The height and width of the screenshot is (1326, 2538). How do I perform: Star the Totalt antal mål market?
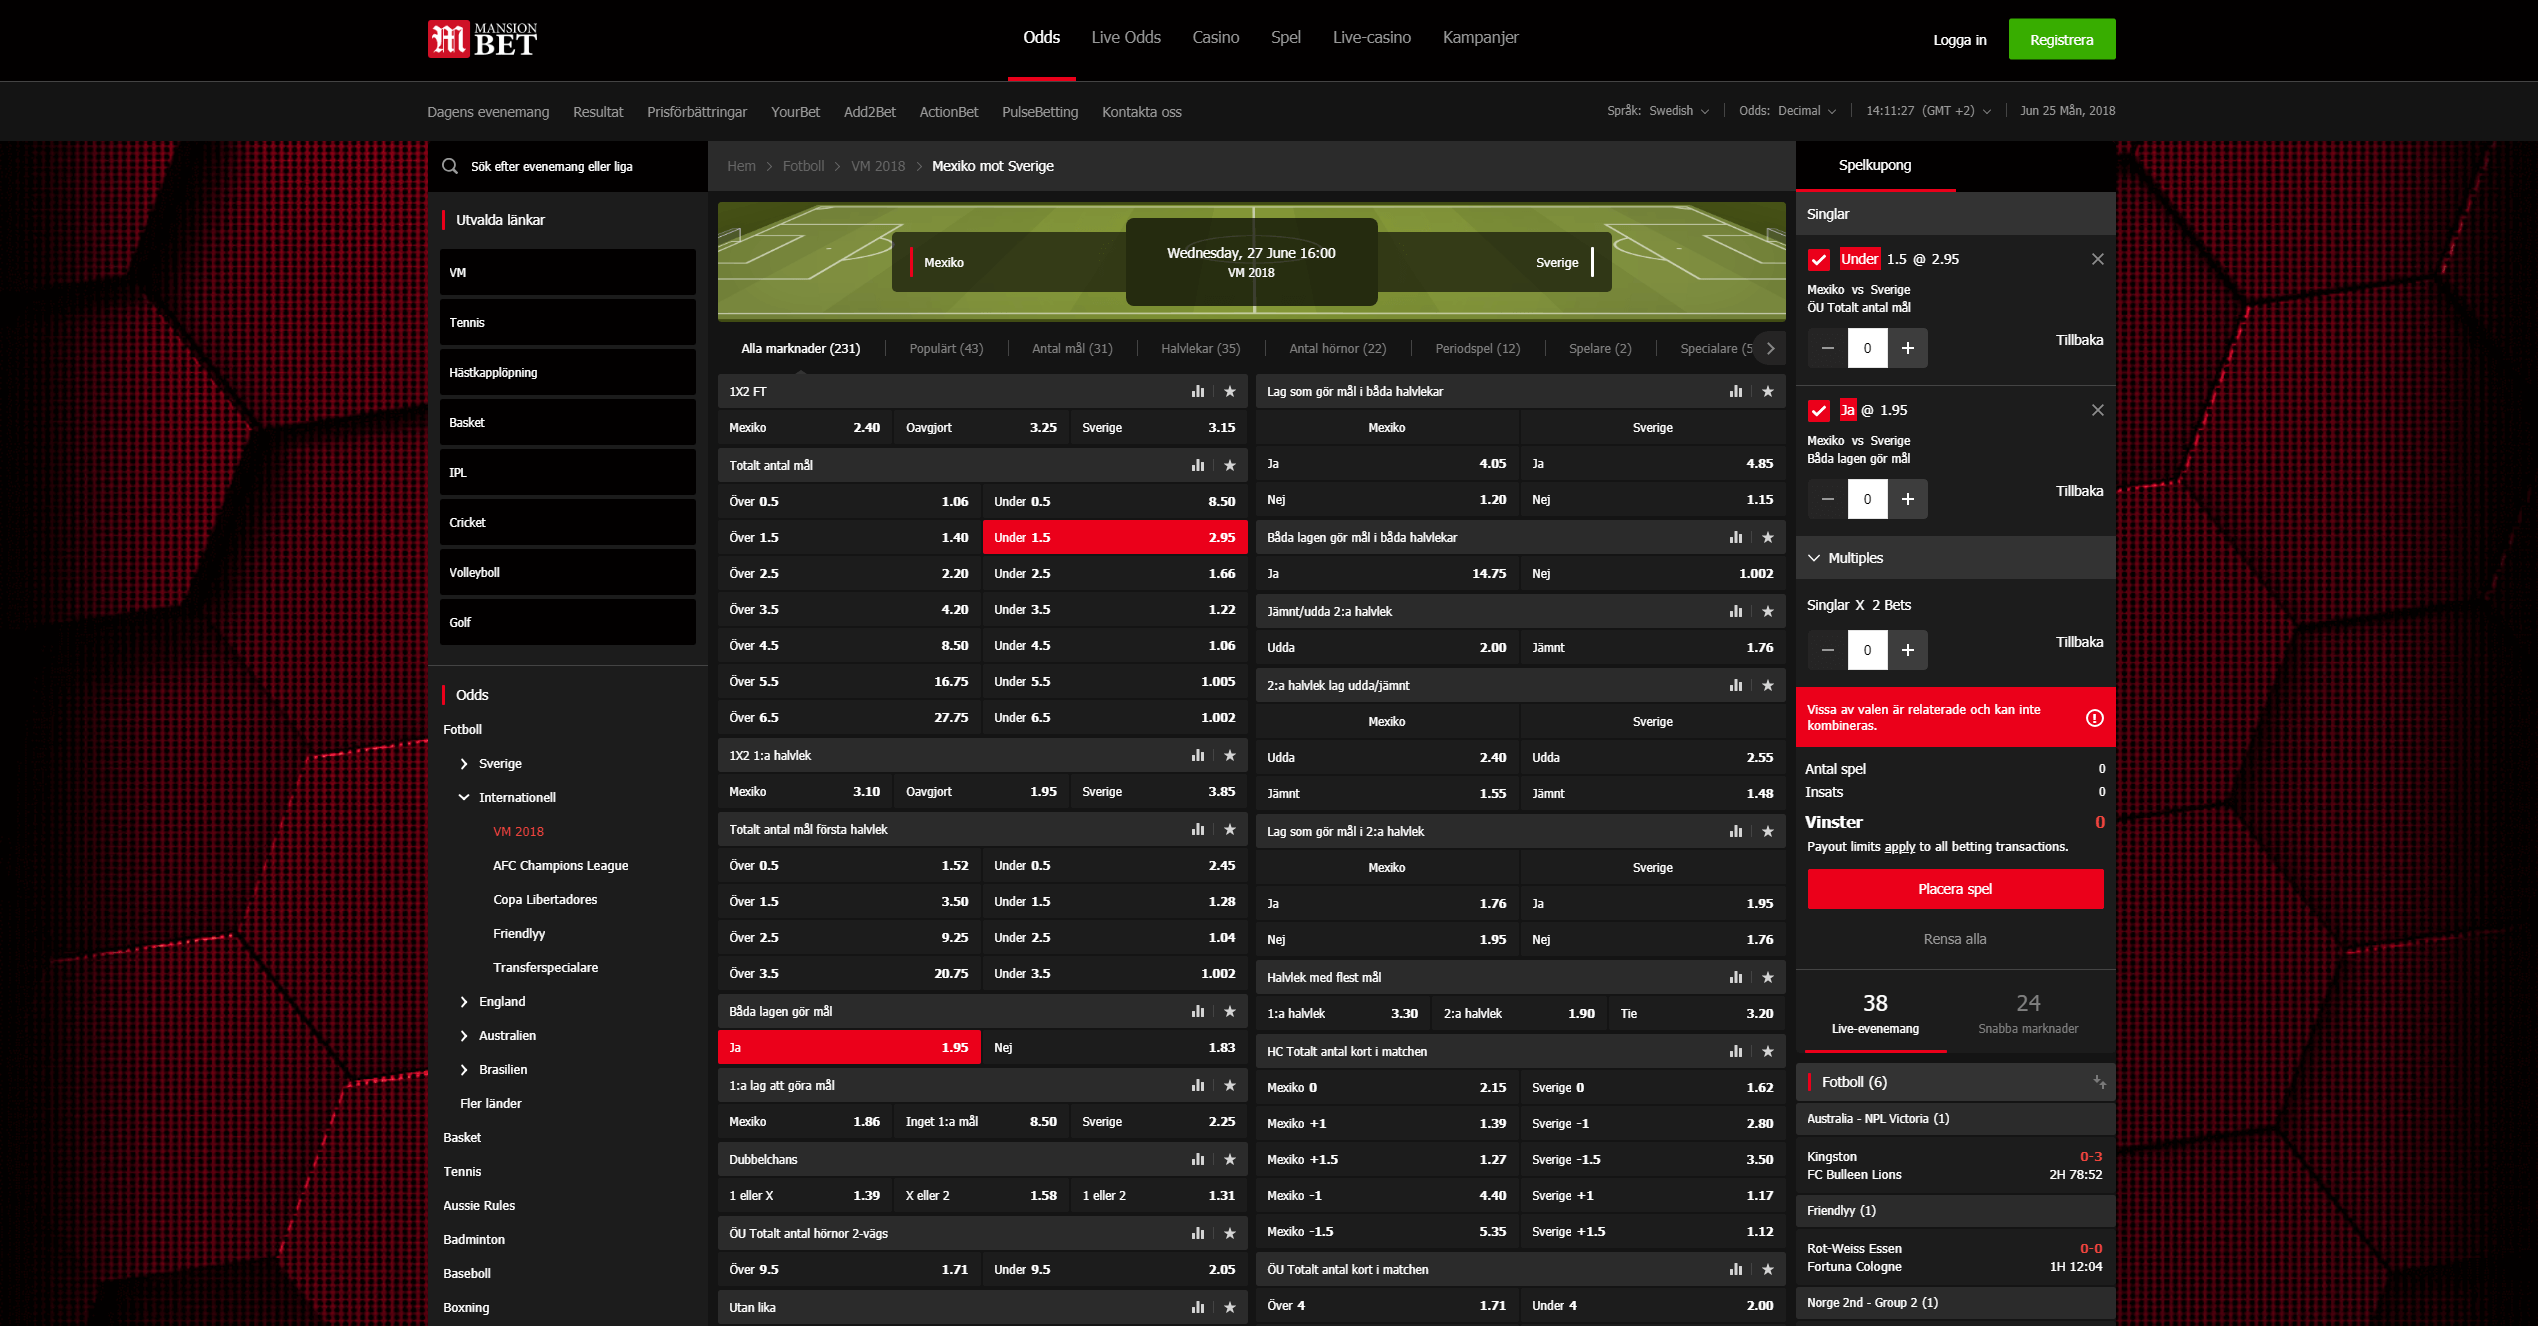pos(1230,465)
